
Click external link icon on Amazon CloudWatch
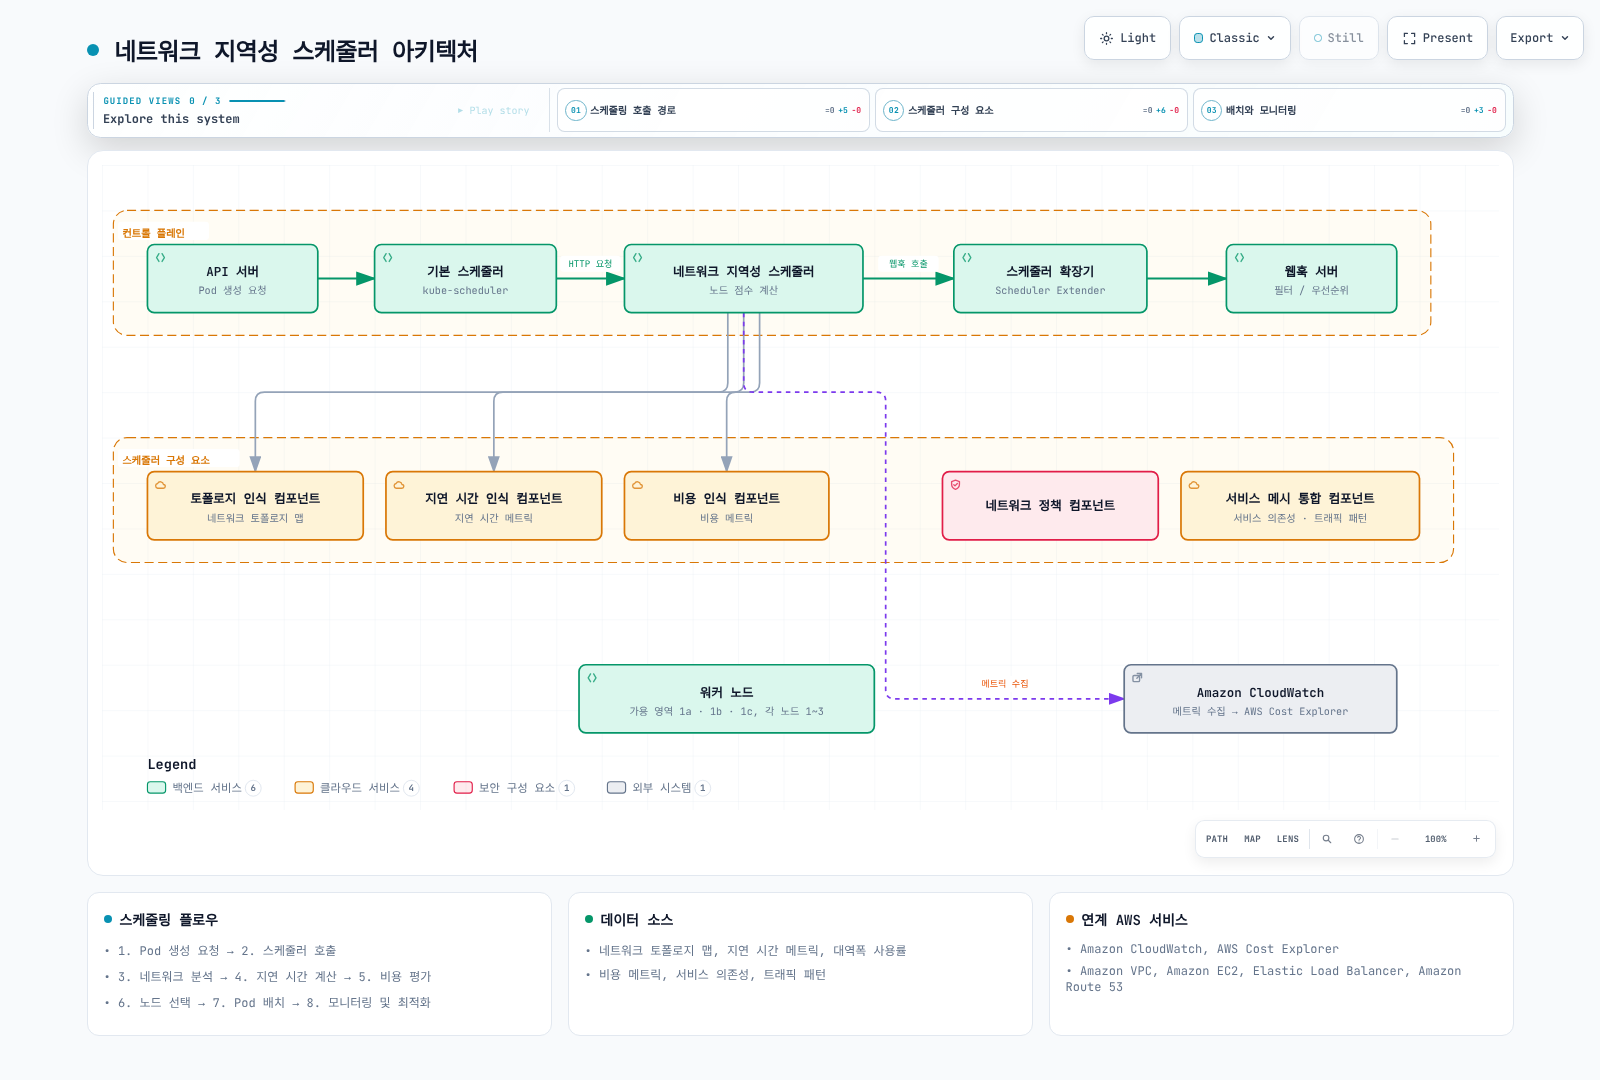[x=1137, y=678]
